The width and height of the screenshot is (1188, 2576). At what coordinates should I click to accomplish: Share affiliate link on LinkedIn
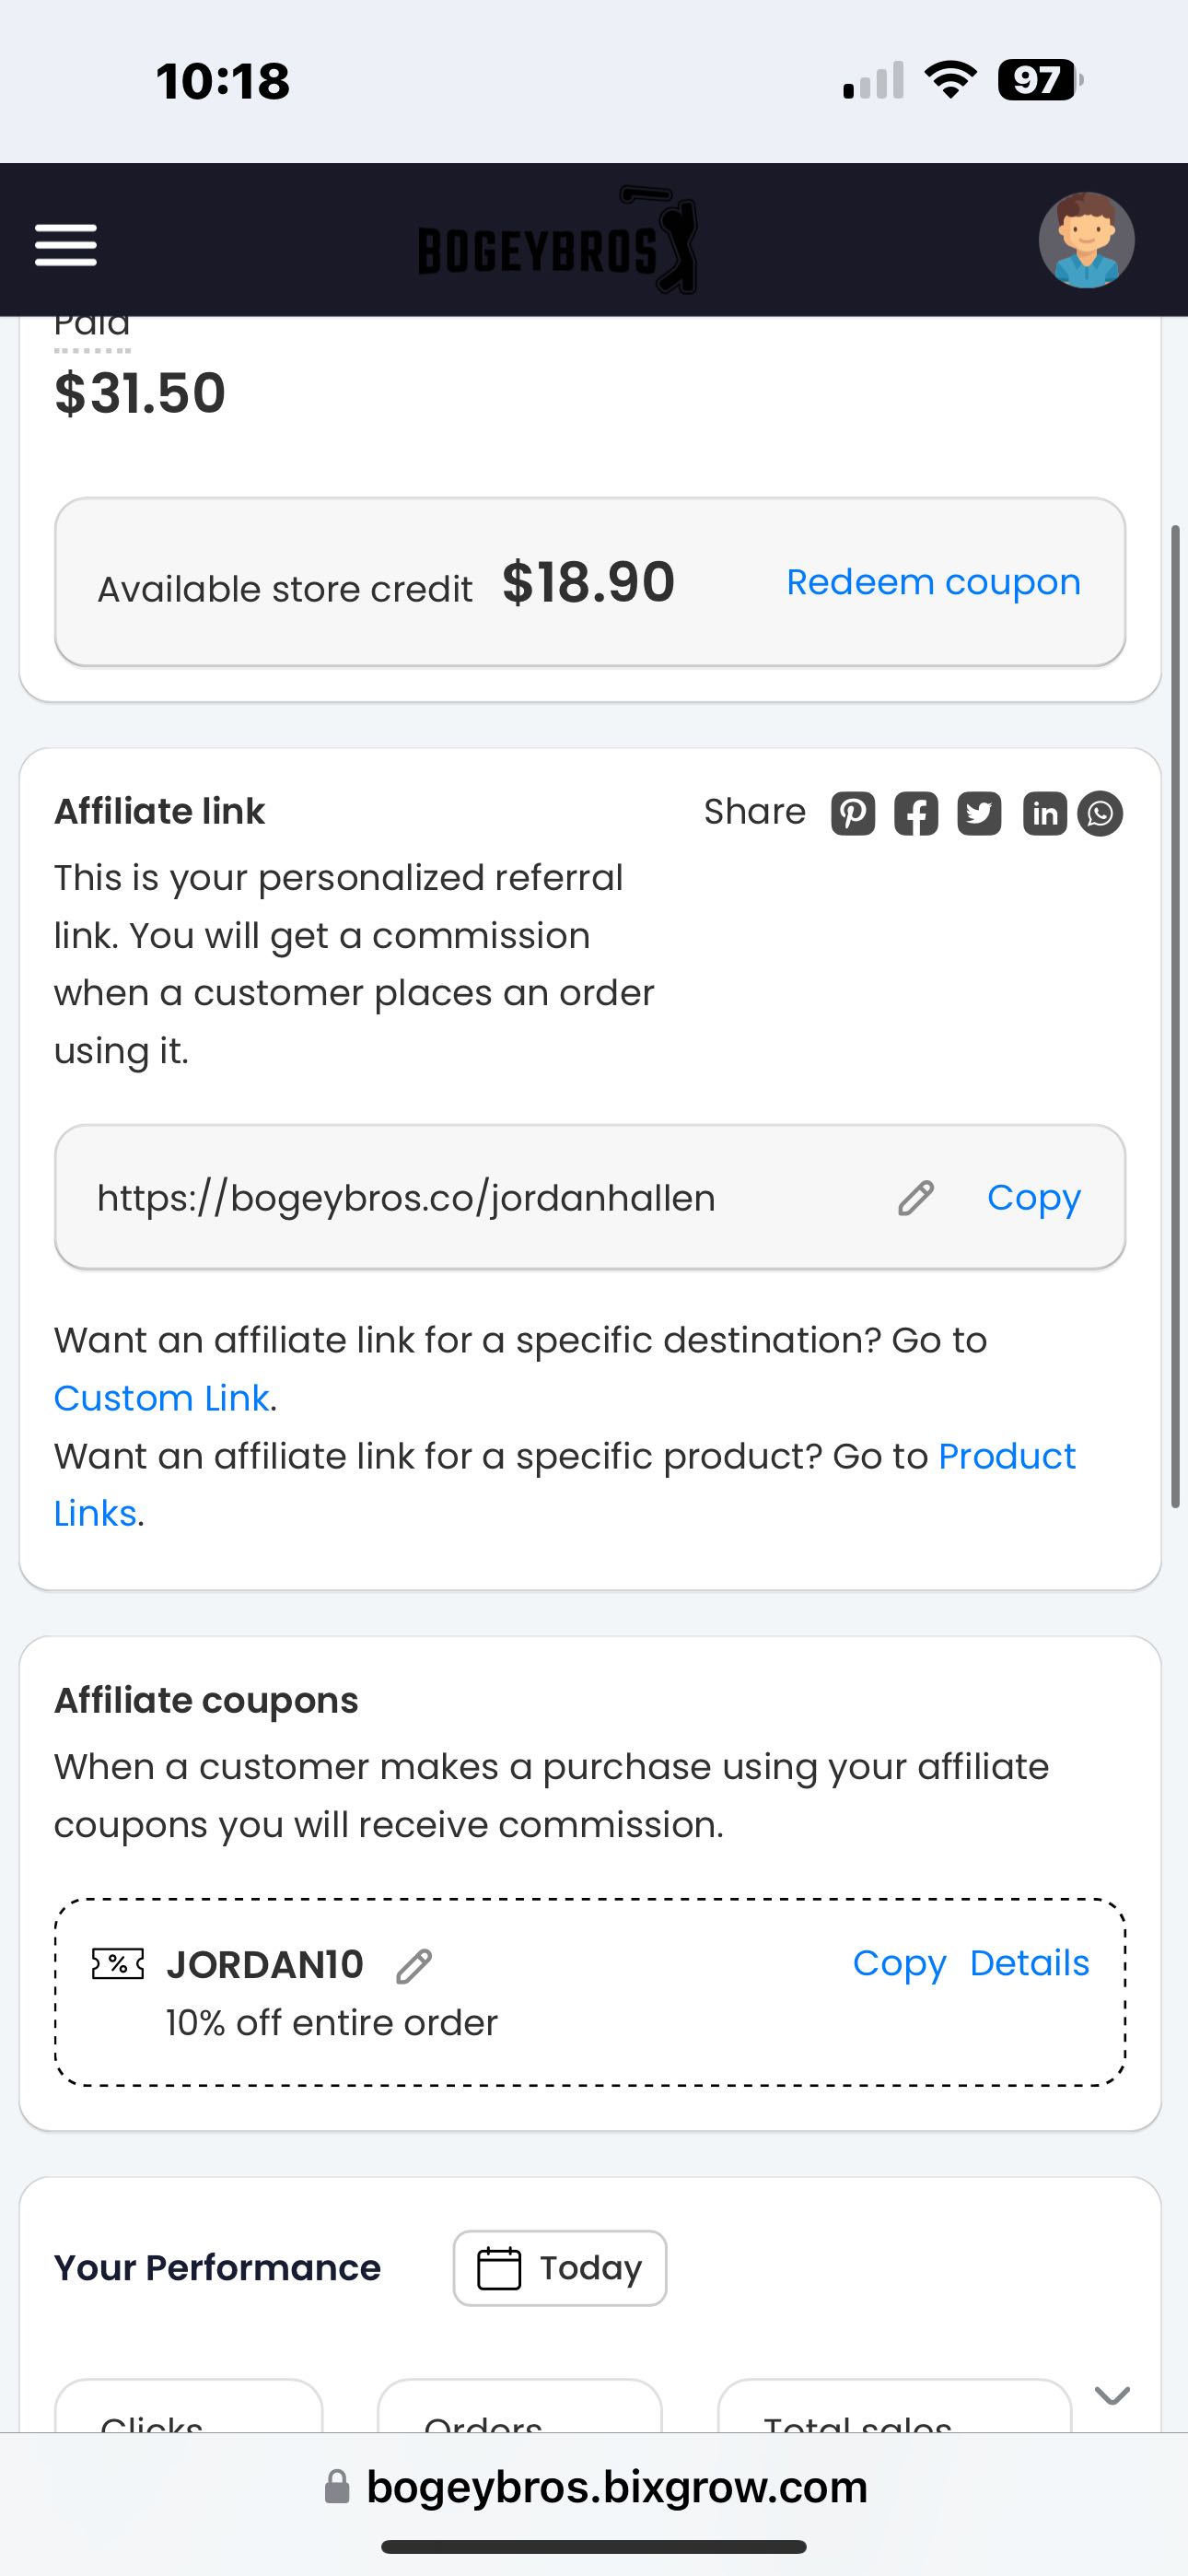pyautogui.click(x=1044, y=813)
